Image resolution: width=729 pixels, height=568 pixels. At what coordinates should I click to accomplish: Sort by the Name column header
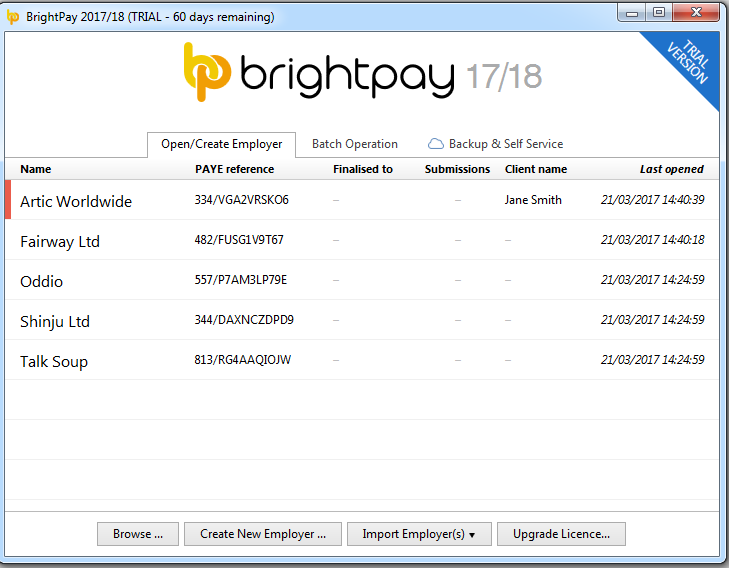pos(36,169)
